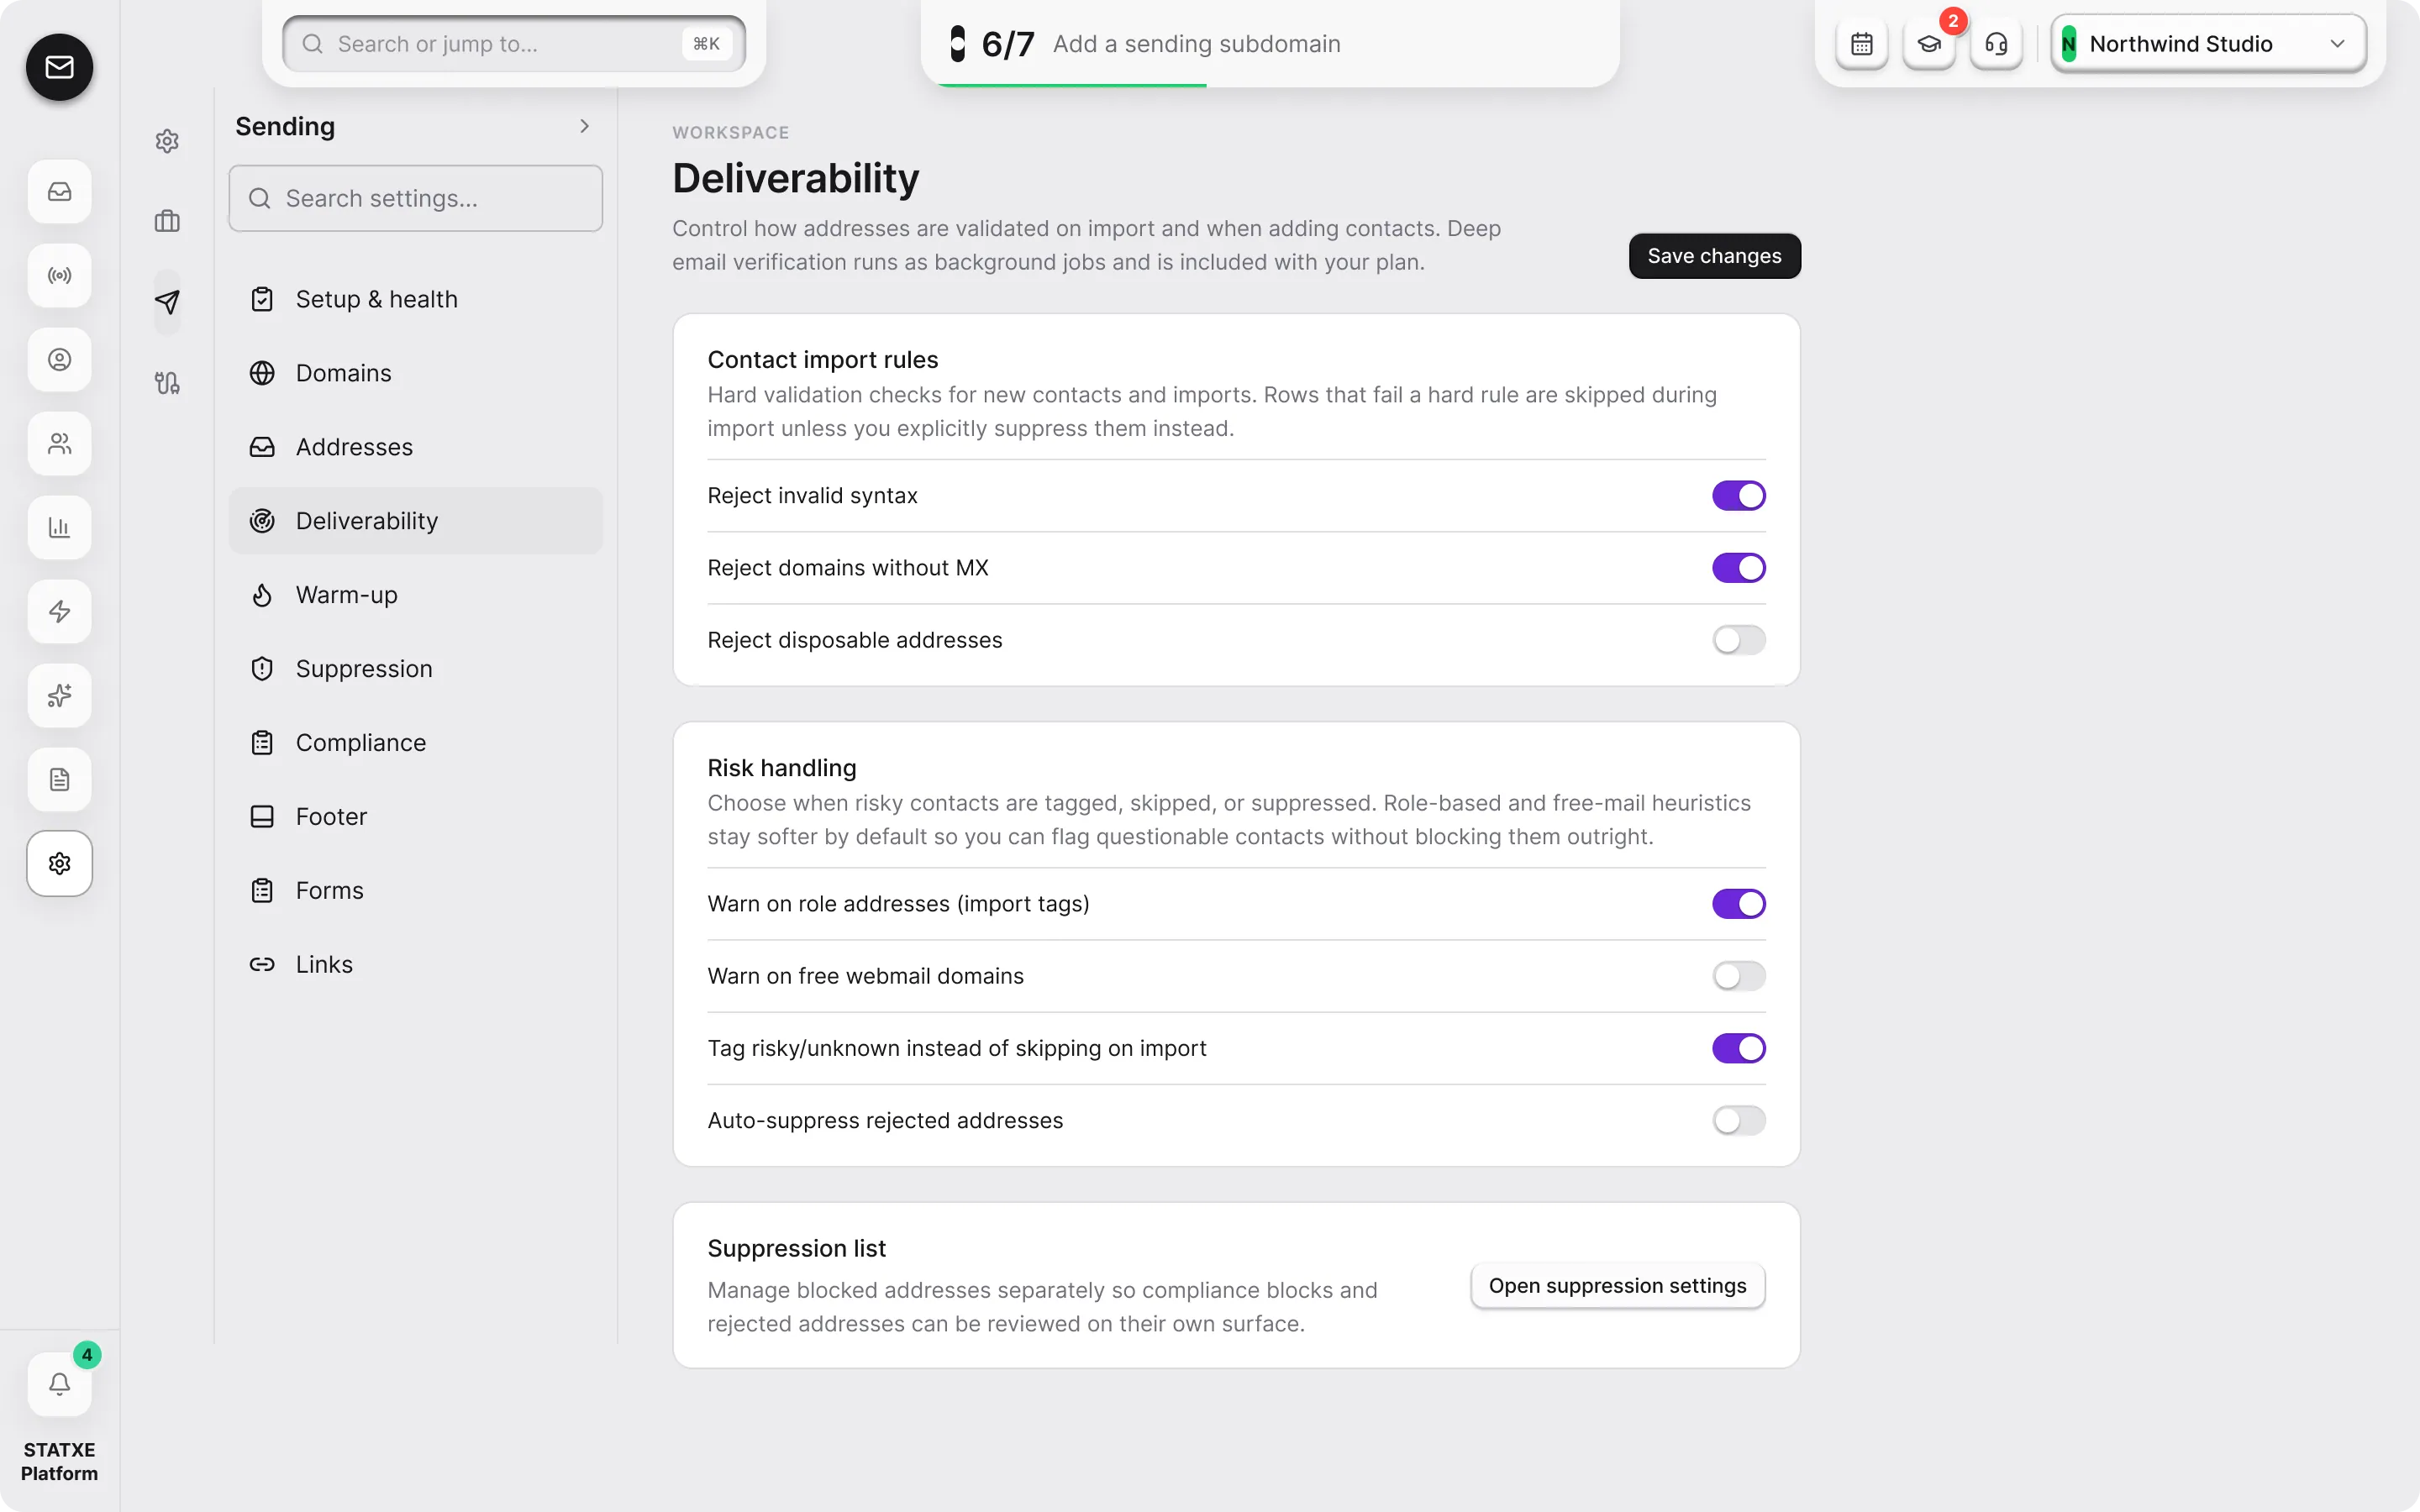Enable Auto-suppress rejected addresses
The width and height of the screenshot is (2420, 1512).
coord(1738,1120)
